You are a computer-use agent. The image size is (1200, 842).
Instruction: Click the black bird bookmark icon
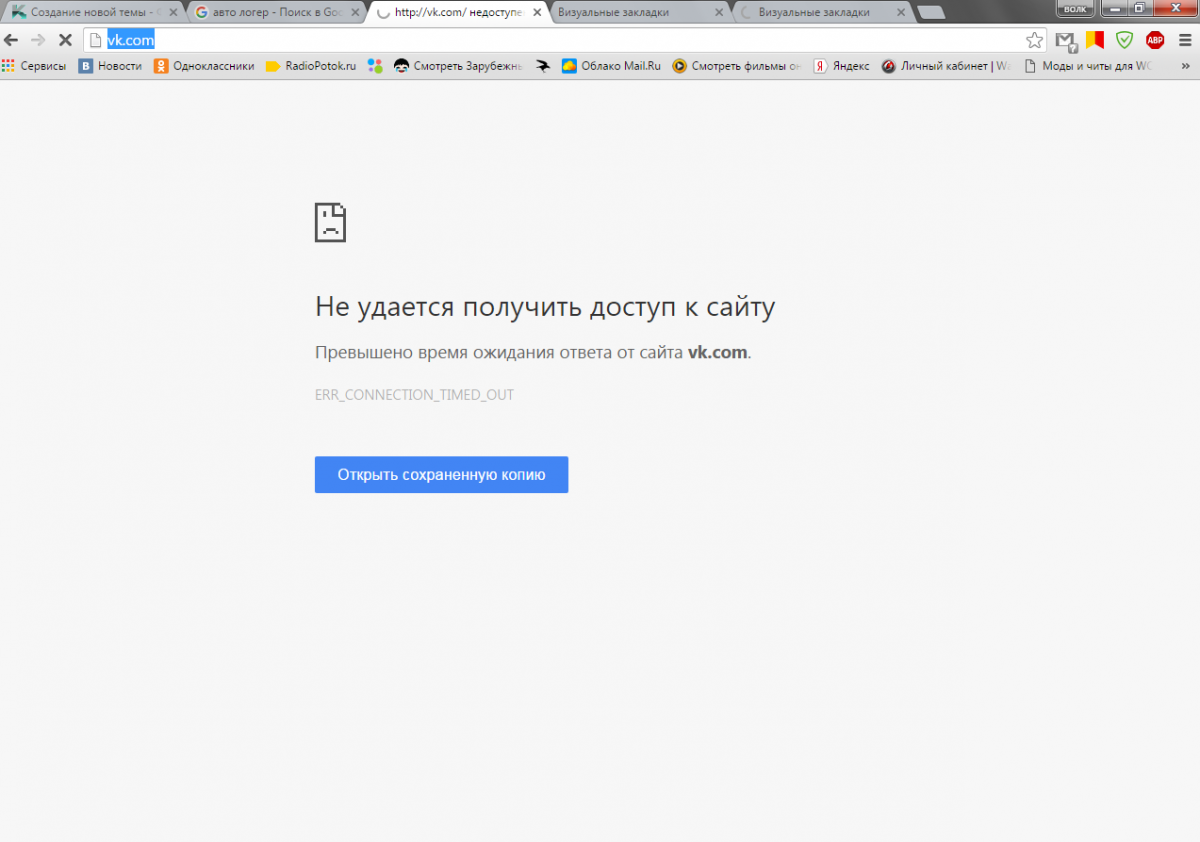[x=543, y=66]
